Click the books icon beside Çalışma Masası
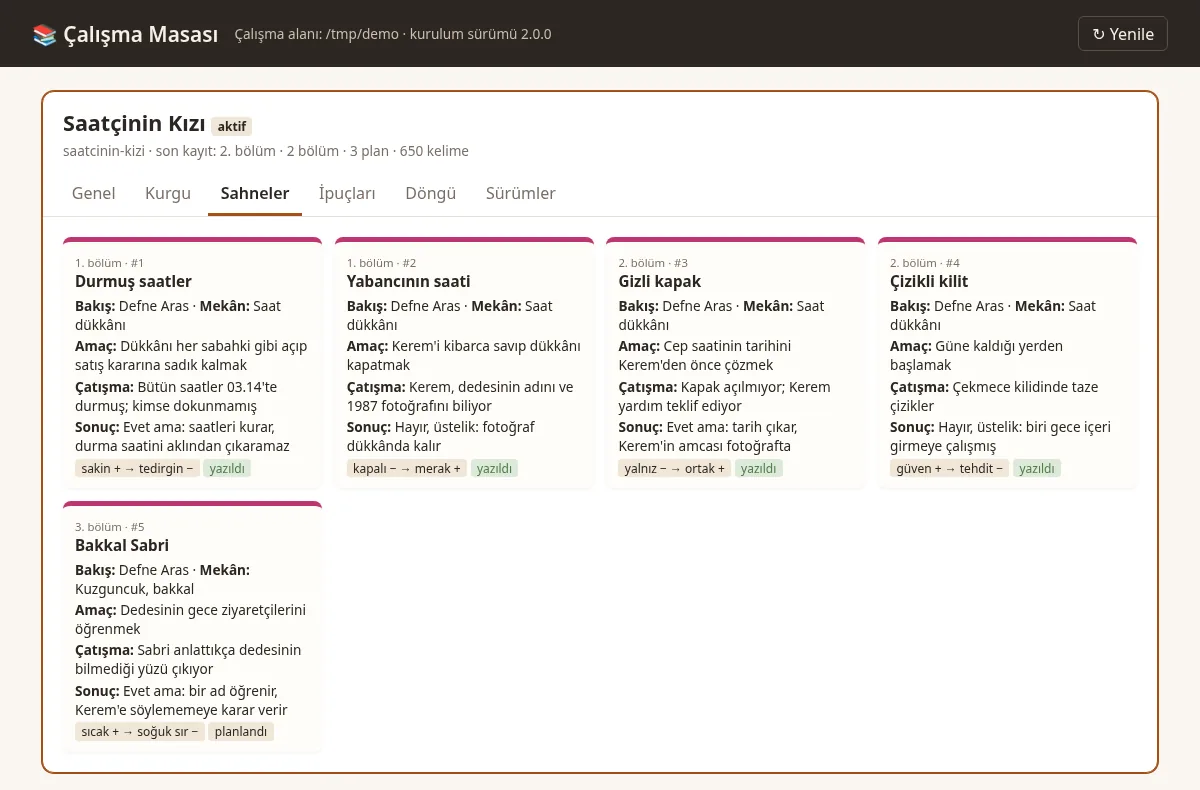The height and width of the screenshot is (790, 1200). click(x=45, y=34)
